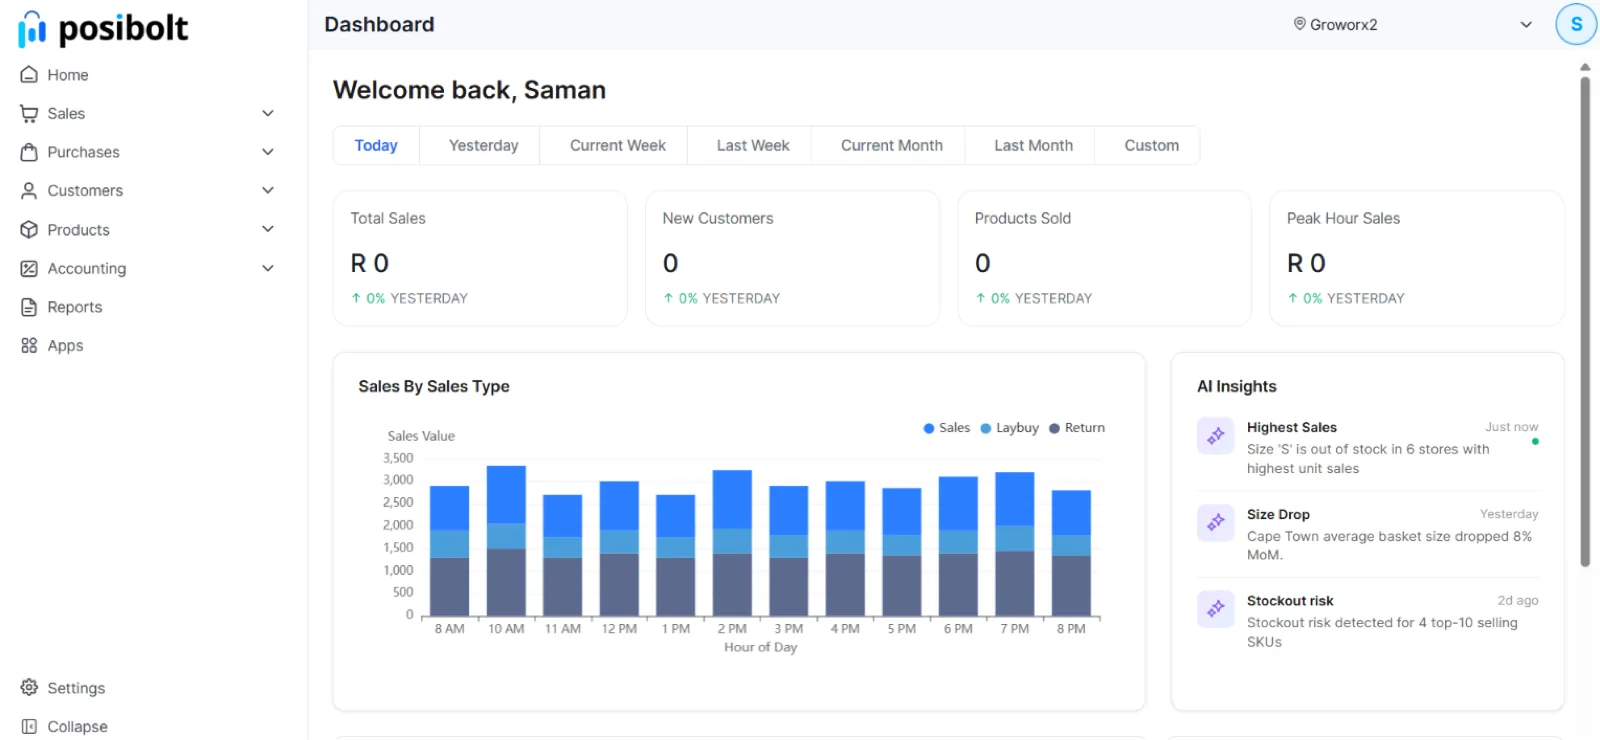Click the Stockout risk insight sparkle icon
This screenshot has width=1600, height=740.
(x=1216, y=609)
